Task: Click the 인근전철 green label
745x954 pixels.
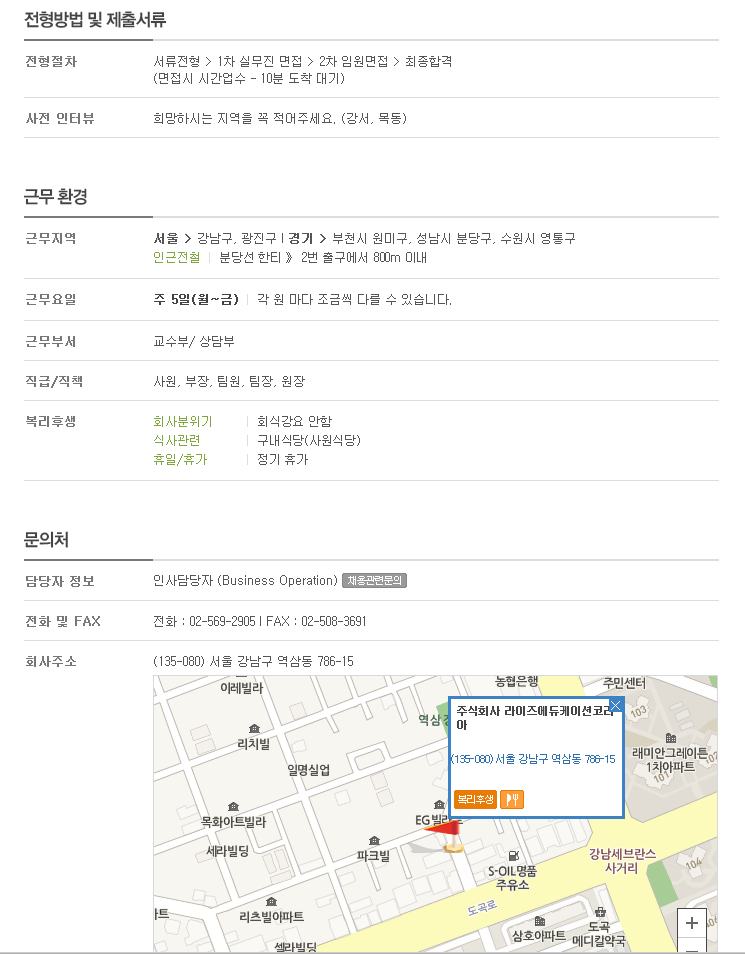Action: [177, 257]
